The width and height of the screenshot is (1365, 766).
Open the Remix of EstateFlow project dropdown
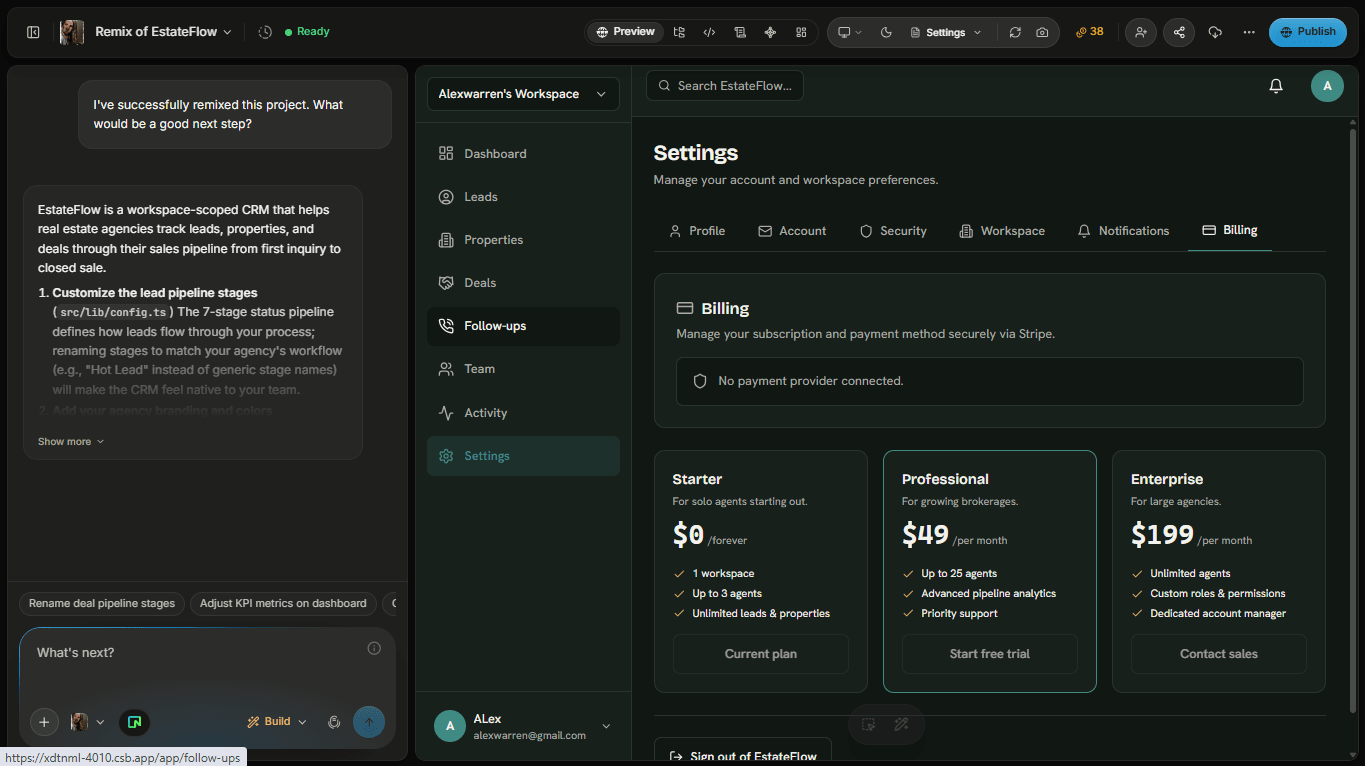pyautogui.click(x=163, y=32)
